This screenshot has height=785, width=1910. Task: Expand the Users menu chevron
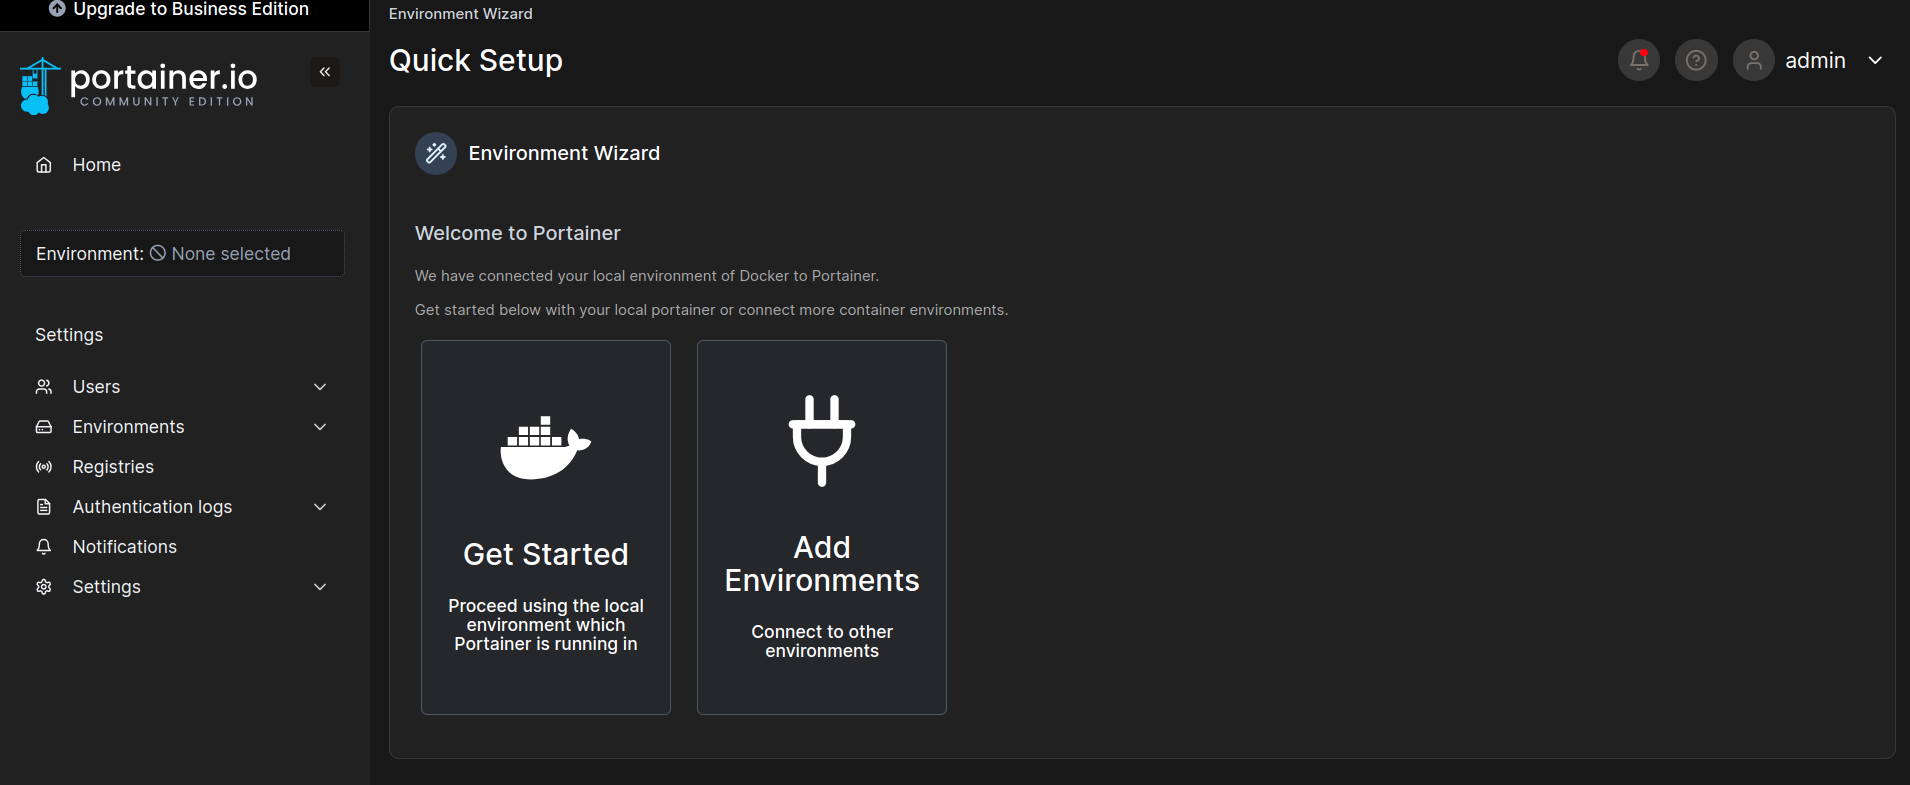point(320,387)
